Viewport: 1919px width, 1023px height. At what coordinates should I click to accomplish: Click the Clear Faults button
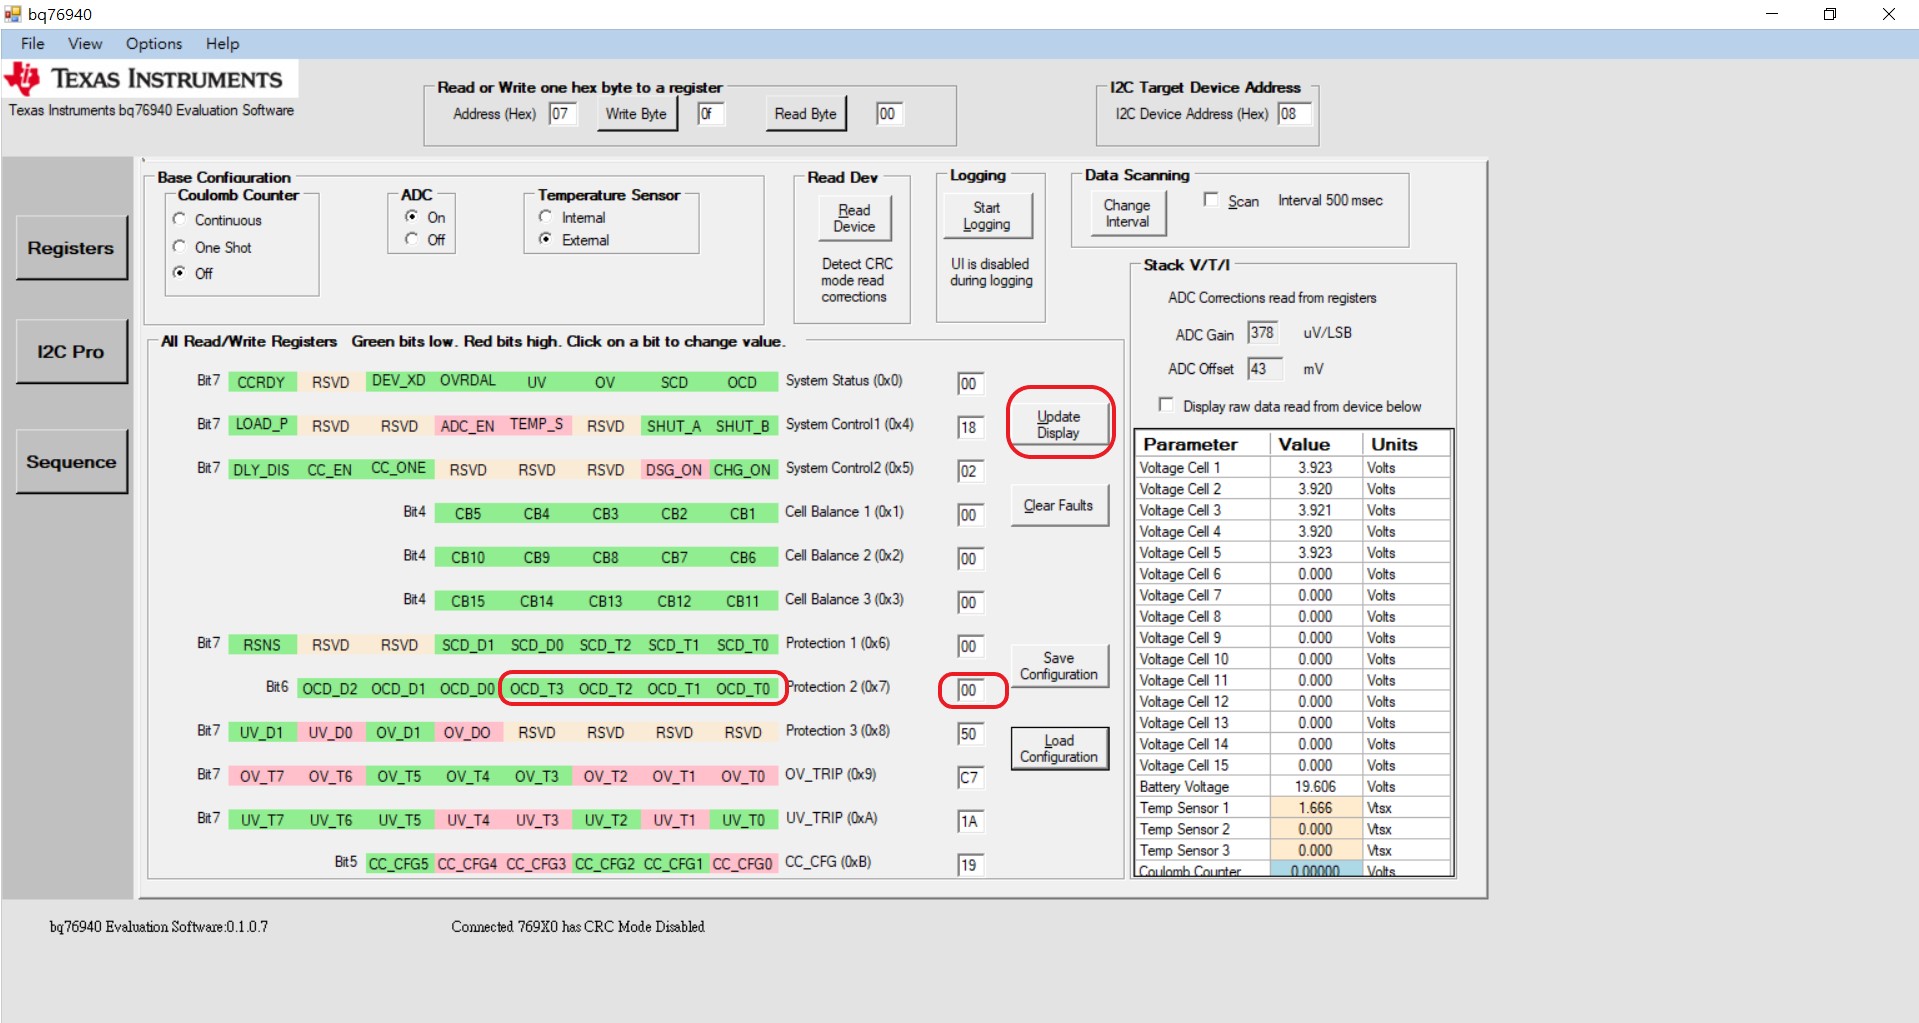[x=1058, y=505]
